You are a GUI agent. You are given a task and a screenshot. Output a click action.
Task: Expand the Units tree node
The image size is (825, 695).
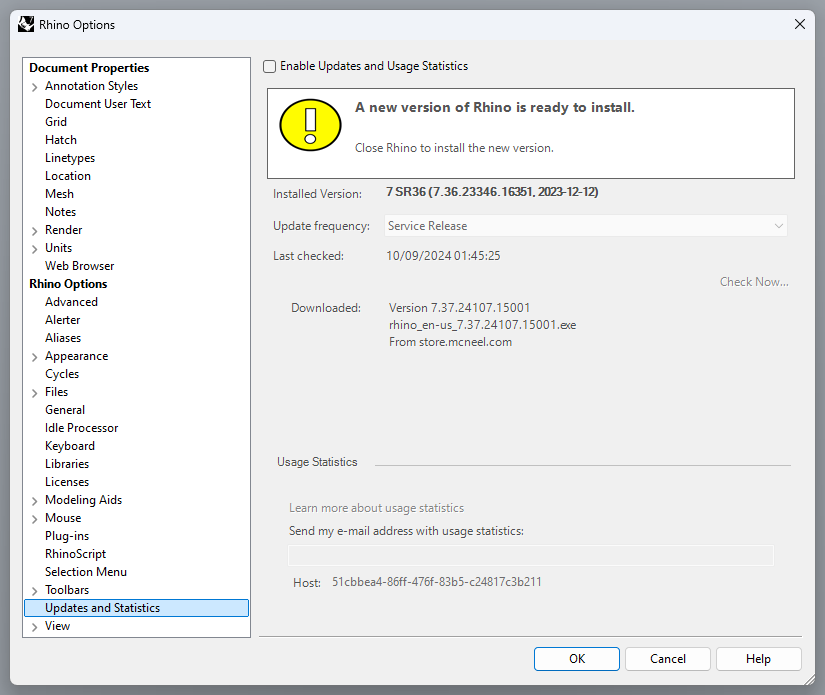(35, 249)
